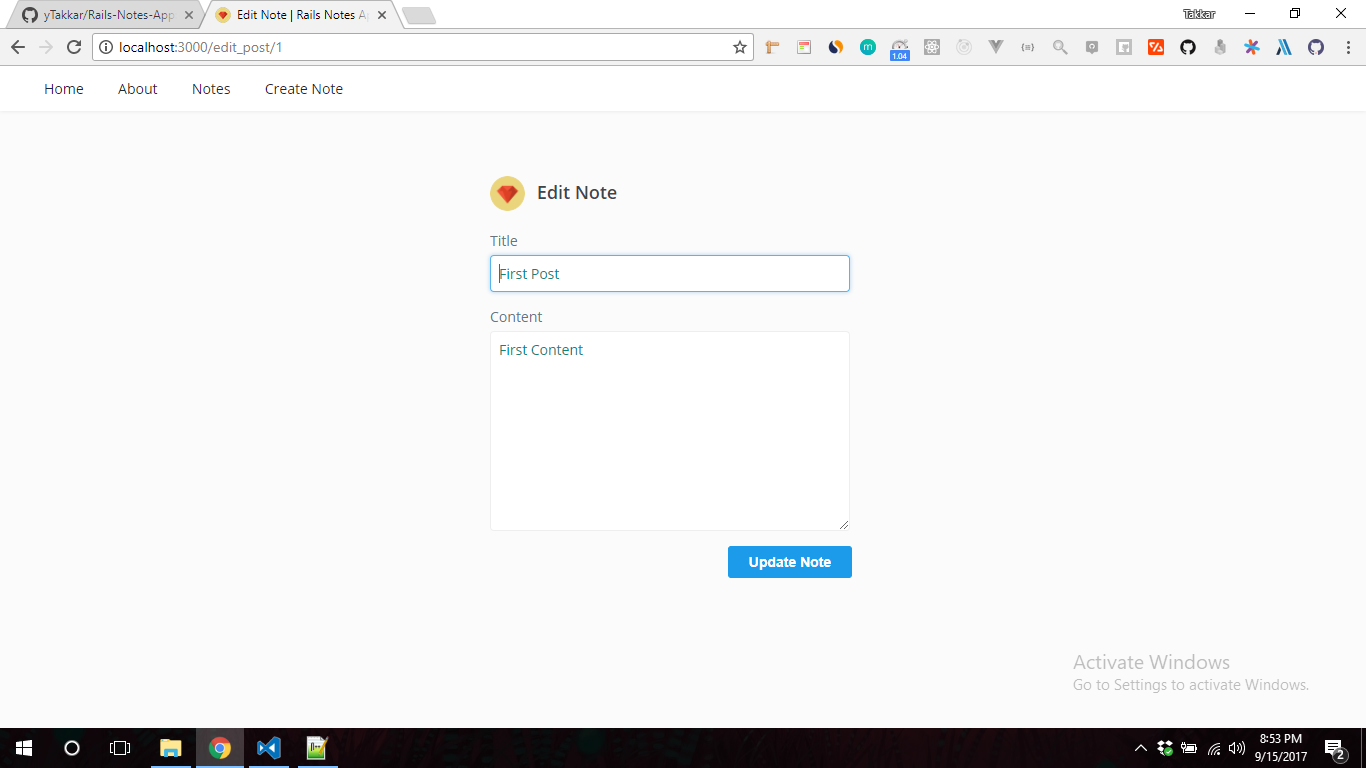Screen dimensions: 1366x768
Task: Open the Notes nav link
Action: coord(211,89)
